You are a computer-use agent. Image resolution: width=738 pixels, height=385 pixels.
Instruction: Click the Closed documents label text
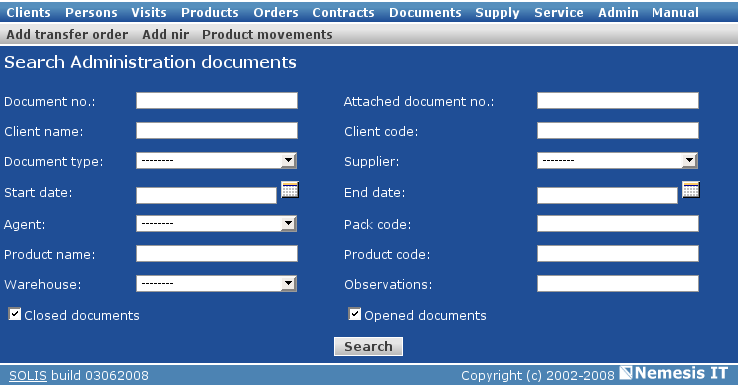(82, 315)
